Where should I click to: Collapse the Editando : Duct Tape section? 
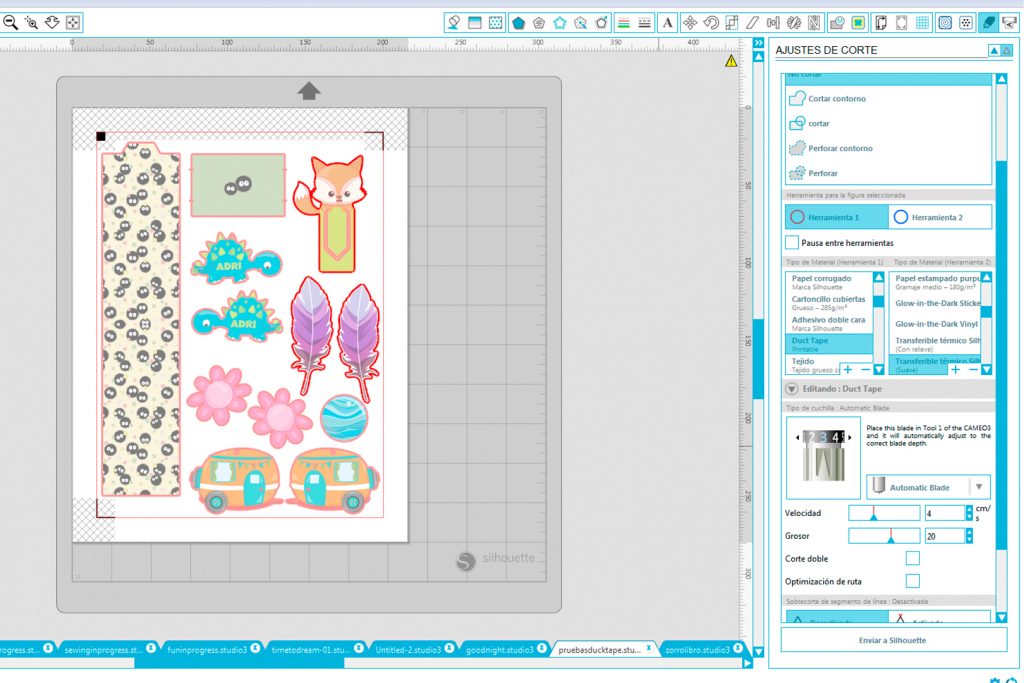coord(792,389)
